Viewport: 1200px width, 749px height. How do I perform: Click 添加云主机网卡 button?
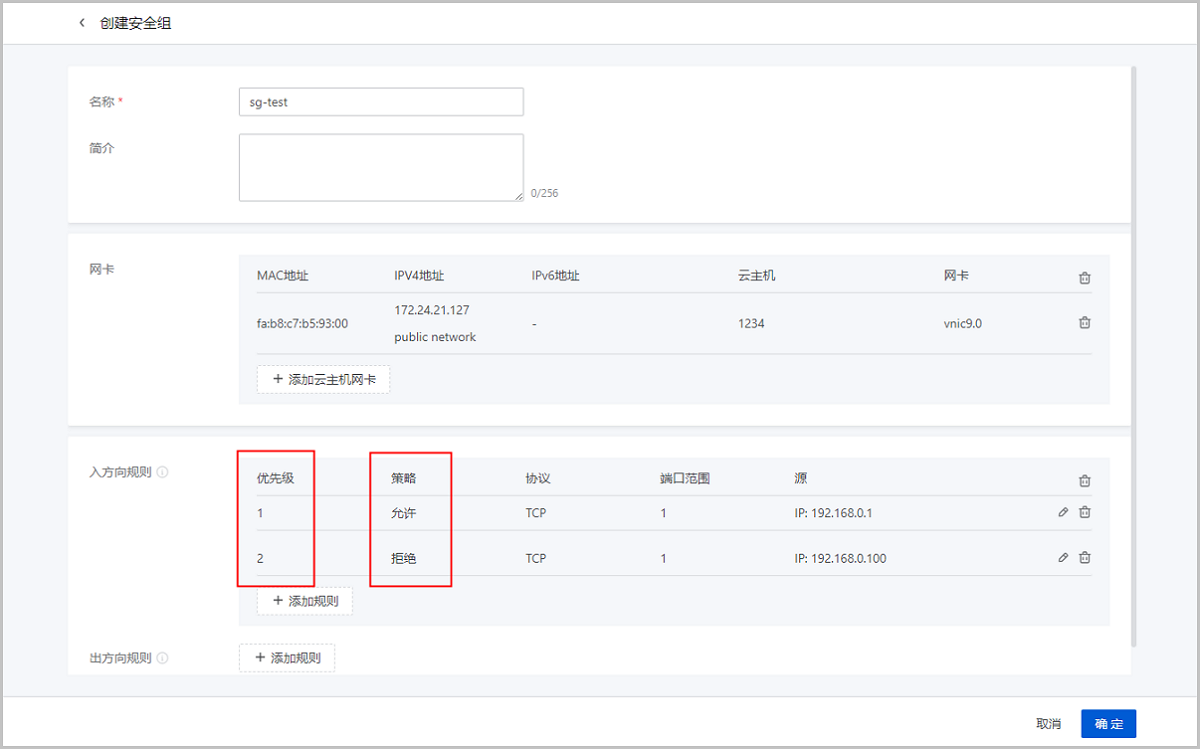pyautogui.click(x=323, y=379)
